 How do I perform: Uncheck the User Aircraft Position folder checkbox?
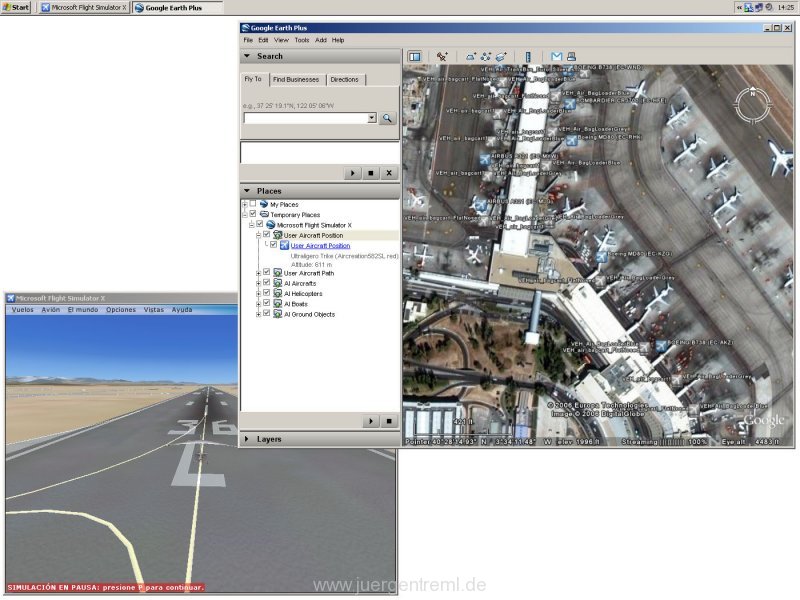tap(266, 235)
